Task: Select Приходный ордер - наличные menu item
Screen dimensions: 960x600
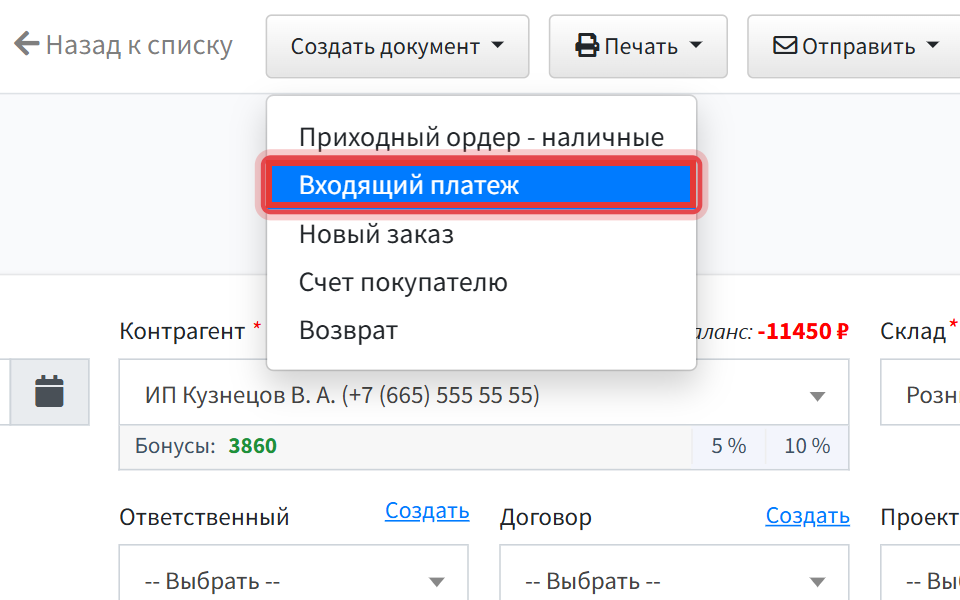Action: tap(481, 137)
